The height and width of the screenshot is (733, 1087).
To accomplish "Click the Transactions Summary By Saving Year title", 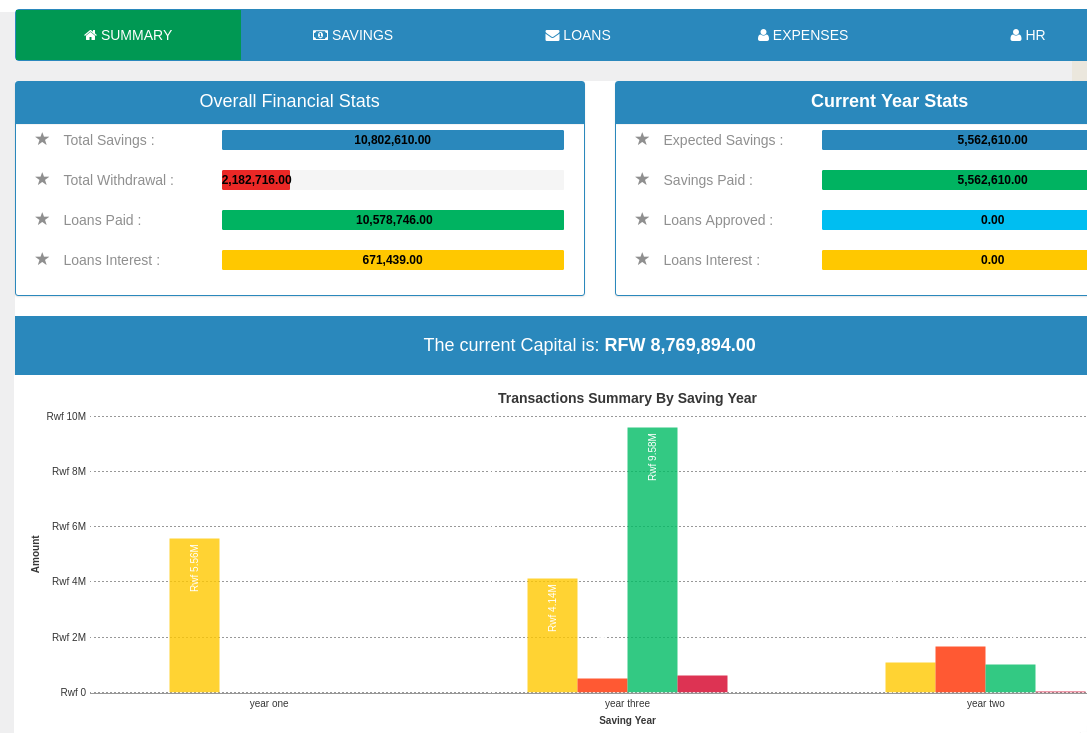I will tap(627, 398).
